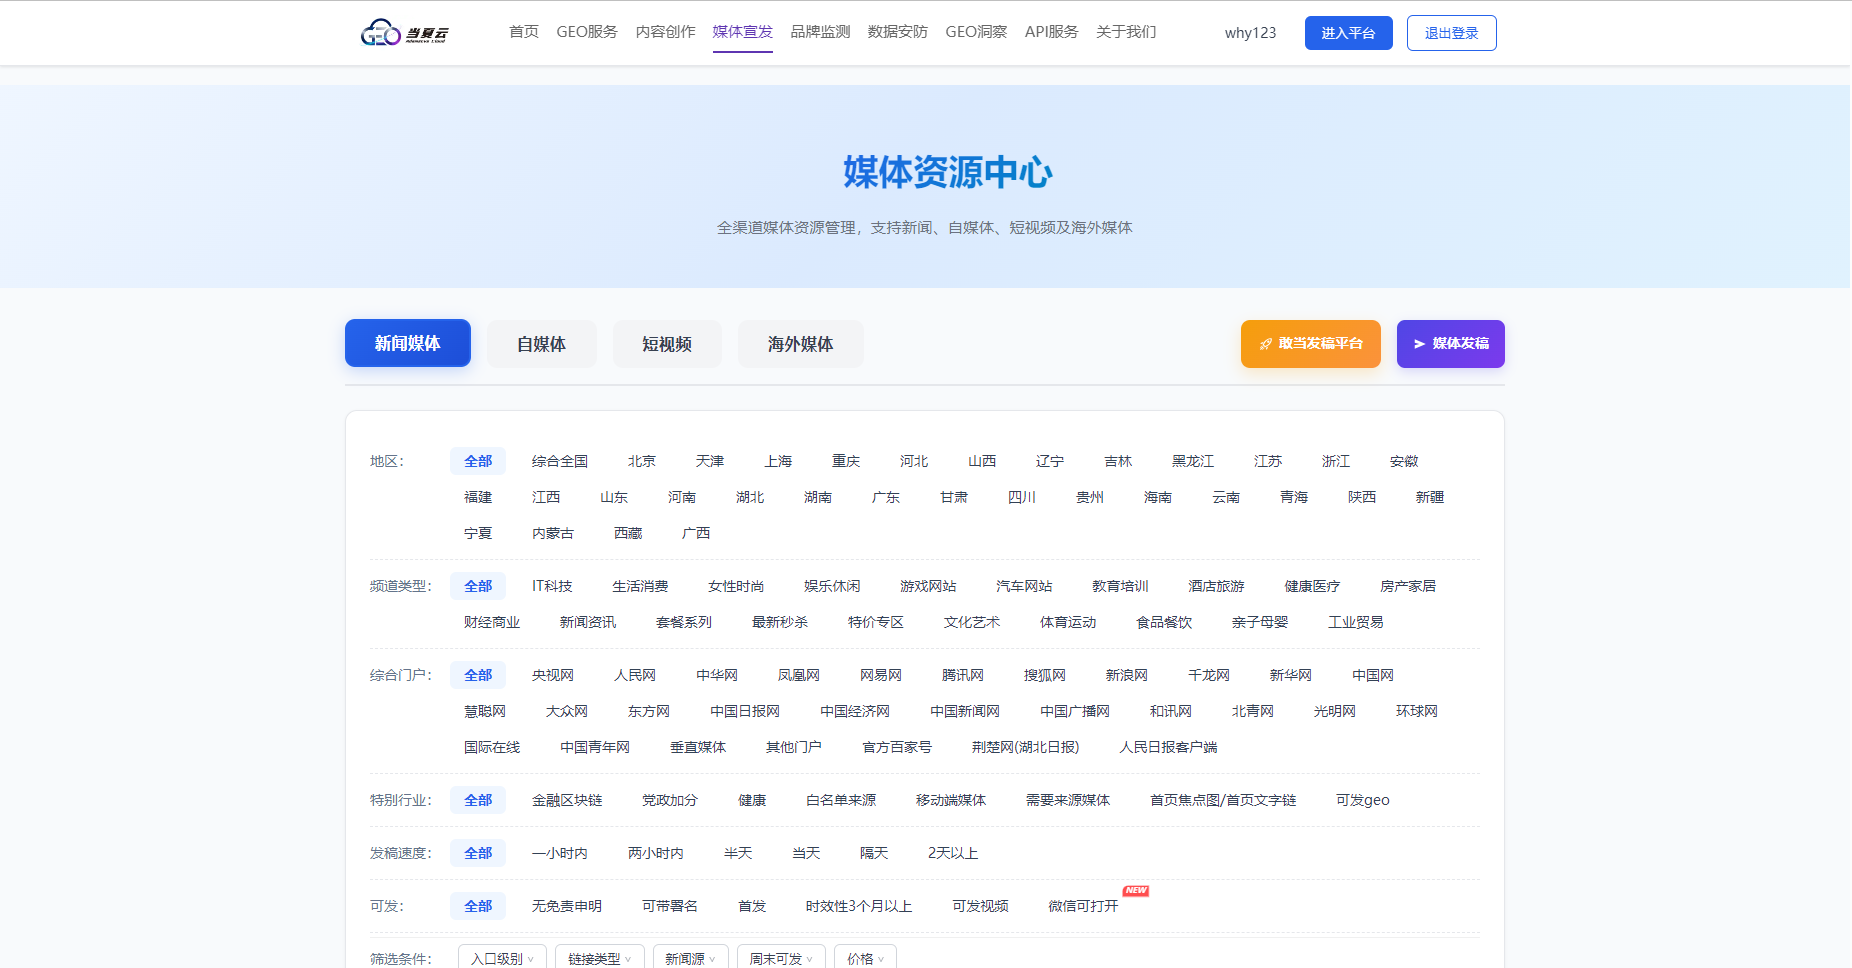Select 新华网 portal filter

pyautogui.click(x=1291, y=675)
